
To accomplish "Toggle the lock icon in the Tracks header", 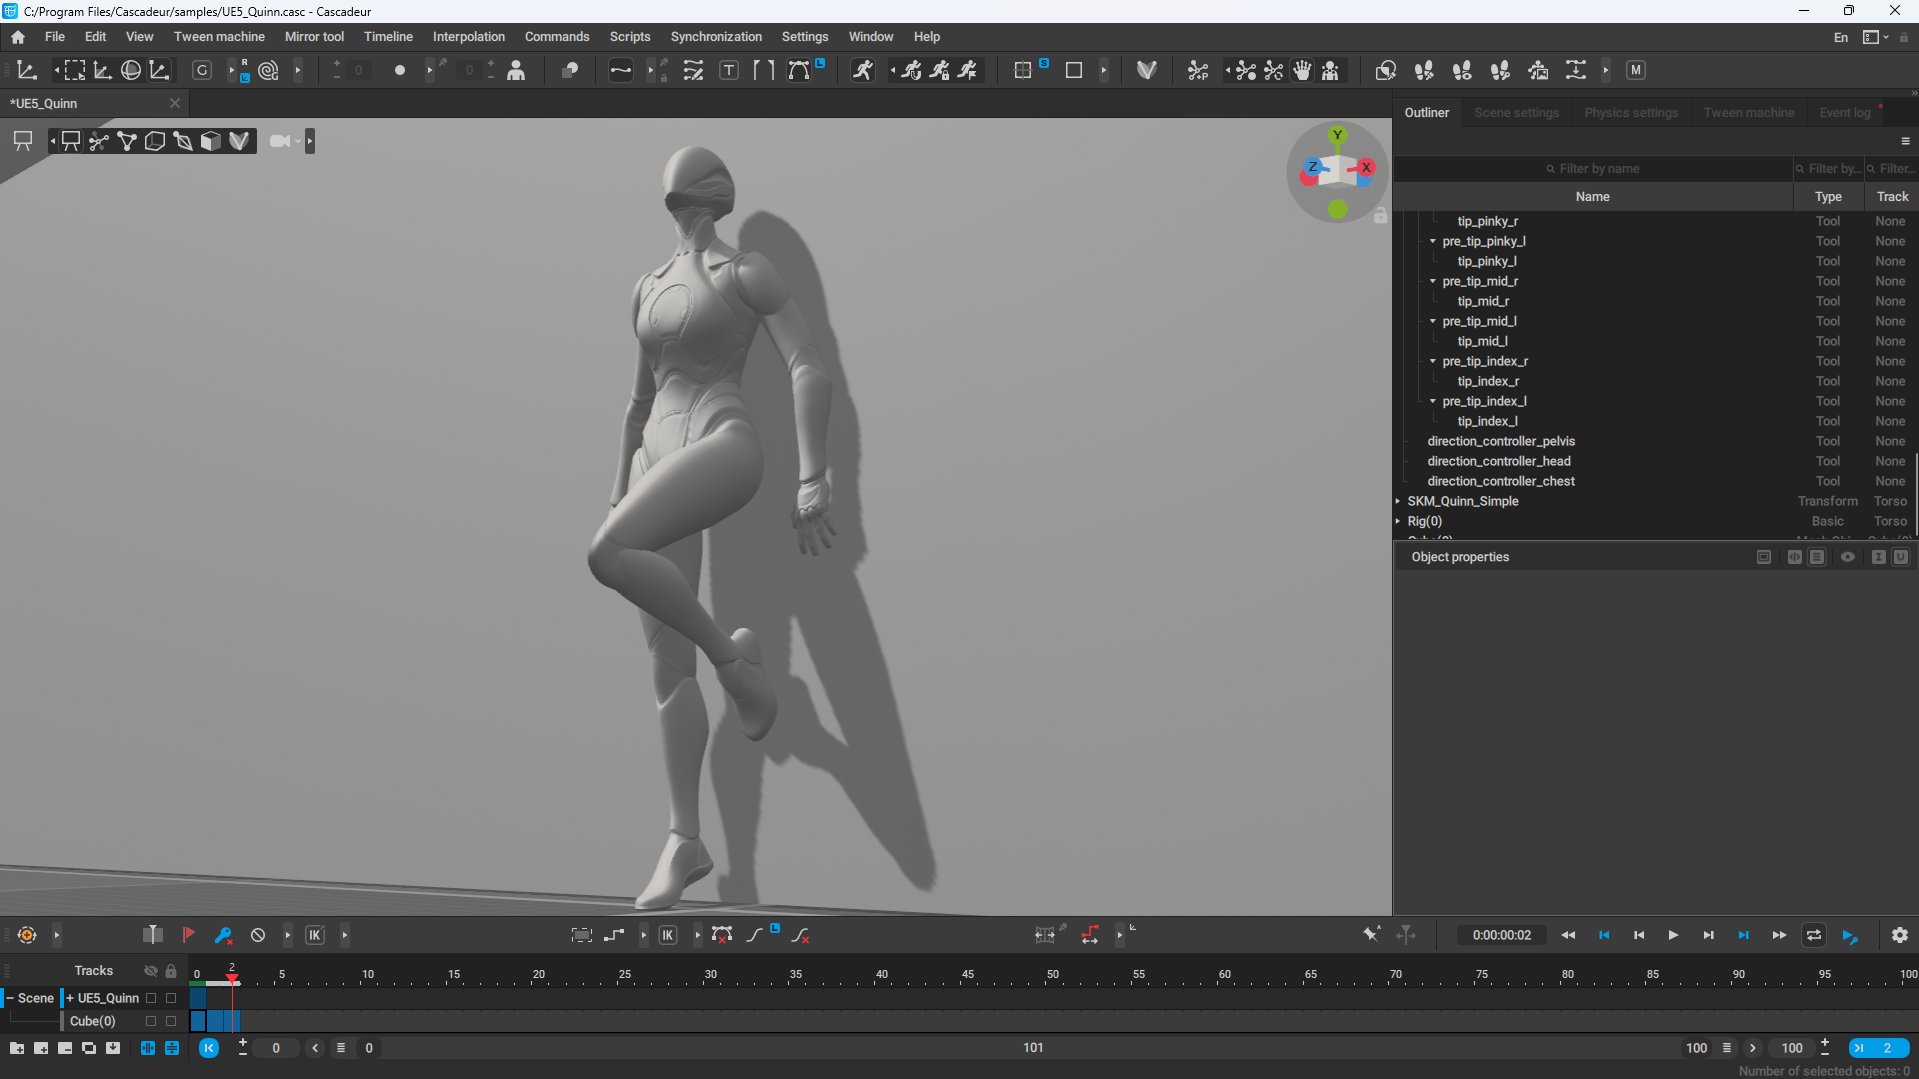I will pyautogui.click(x=171, y=971).
